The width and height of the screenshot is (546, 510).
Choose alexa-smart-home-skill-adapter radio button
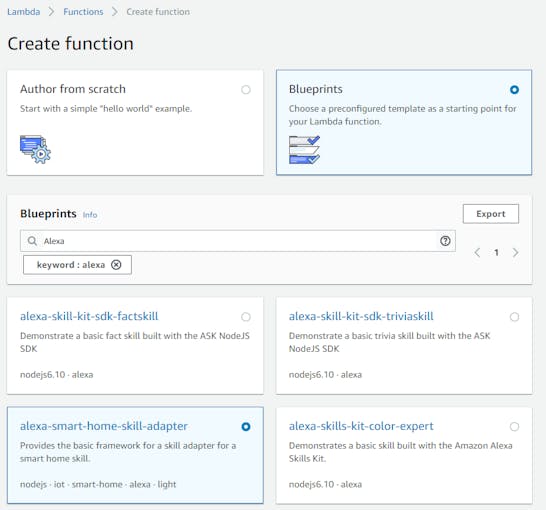(x=246, y=426)
